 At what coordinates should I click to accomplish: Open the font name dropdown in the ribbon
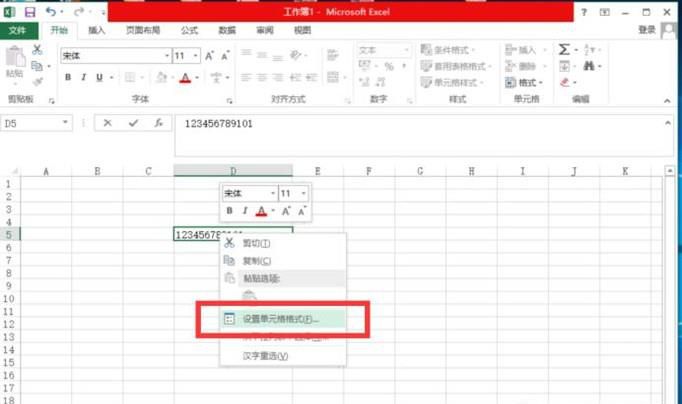pos(166,56)
